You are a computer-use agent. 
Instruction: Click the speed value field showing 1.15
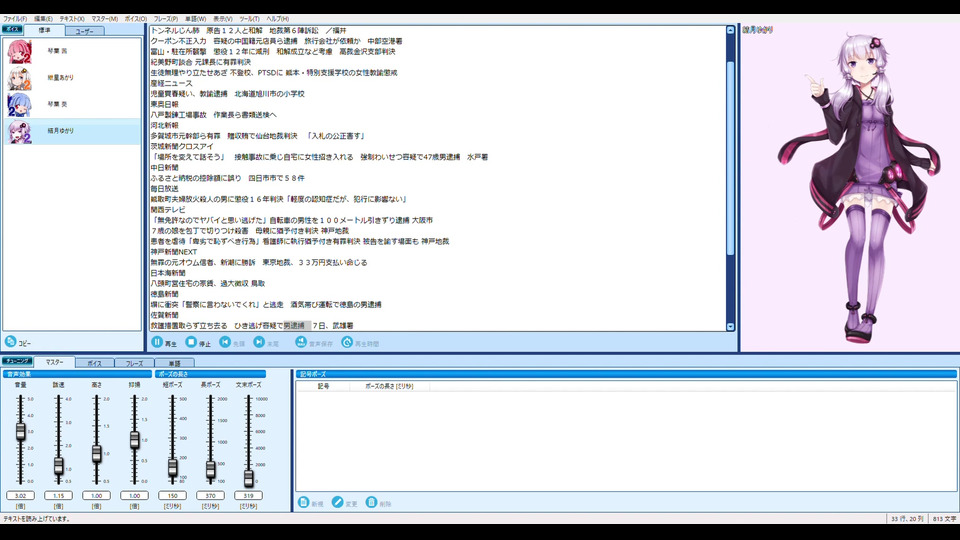tap(58, 495)
